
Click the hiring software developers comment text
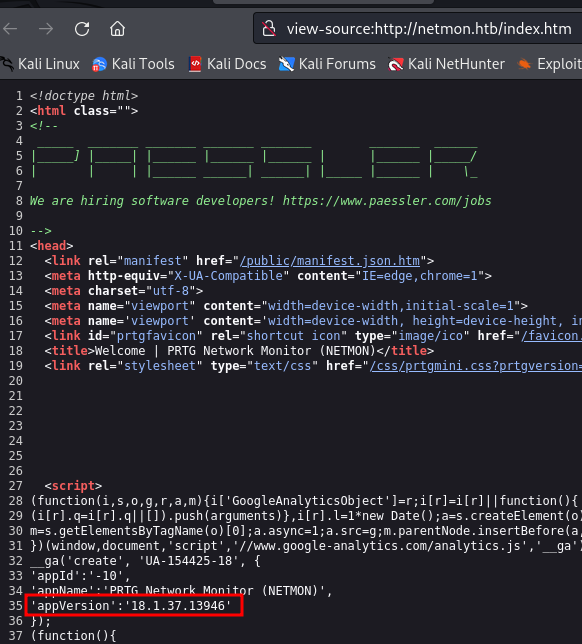(x=260, y=201)
